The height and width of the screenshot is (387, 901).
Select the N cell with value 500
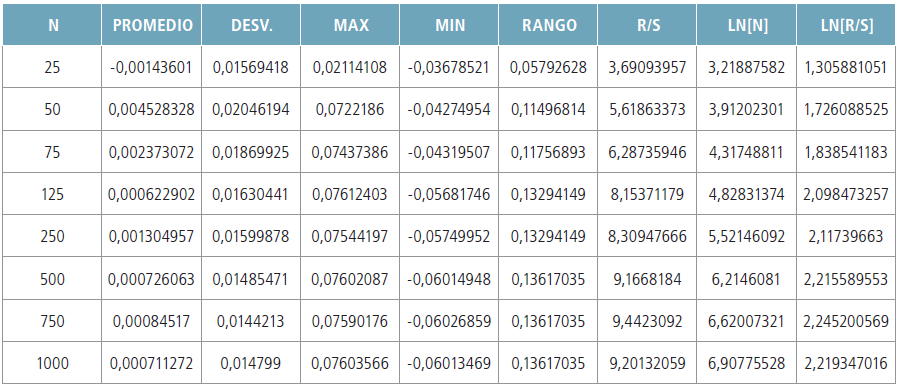coord(52,279)
